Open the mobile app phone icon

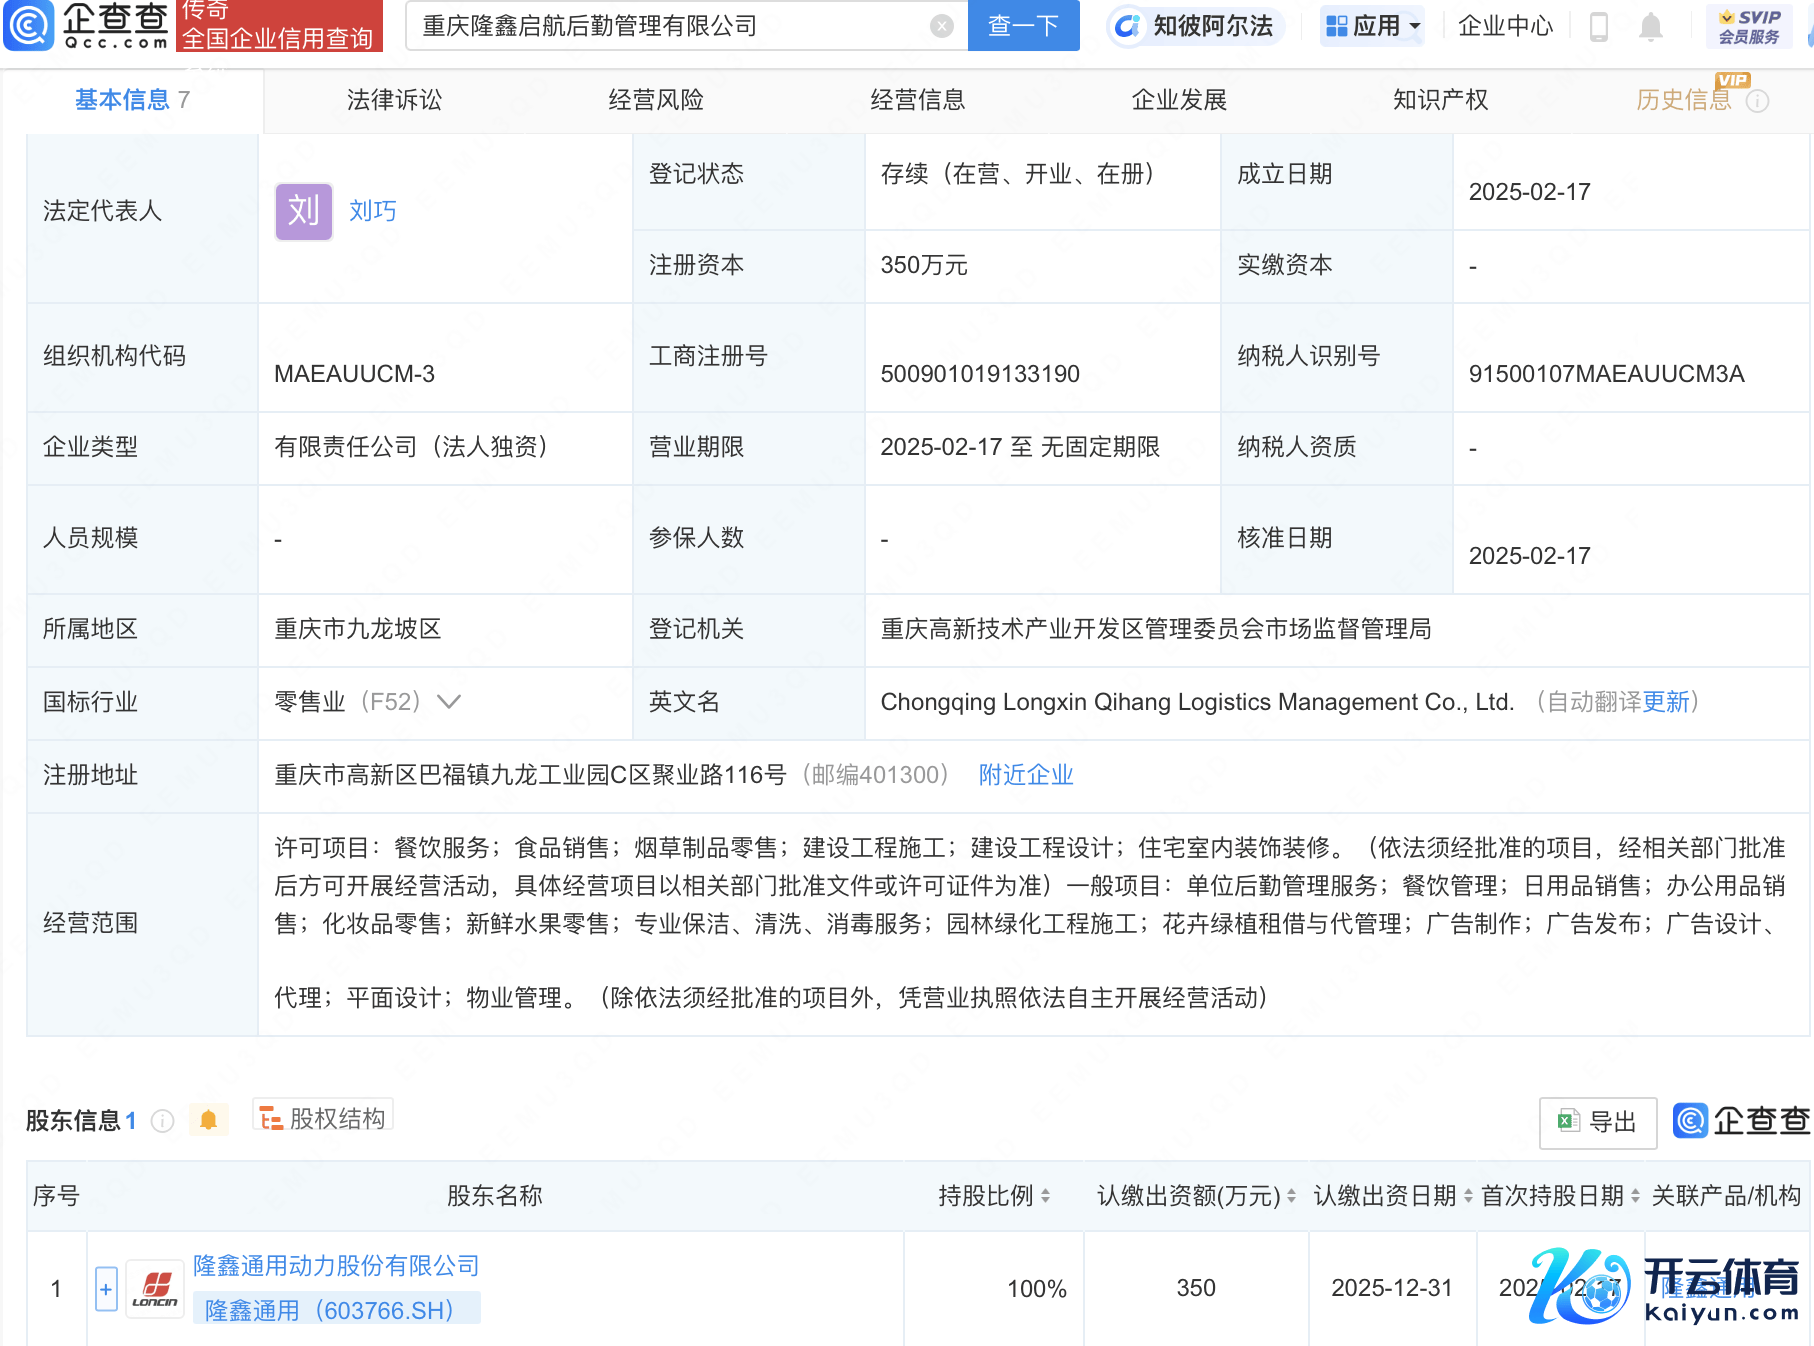tap(1598, 27)
